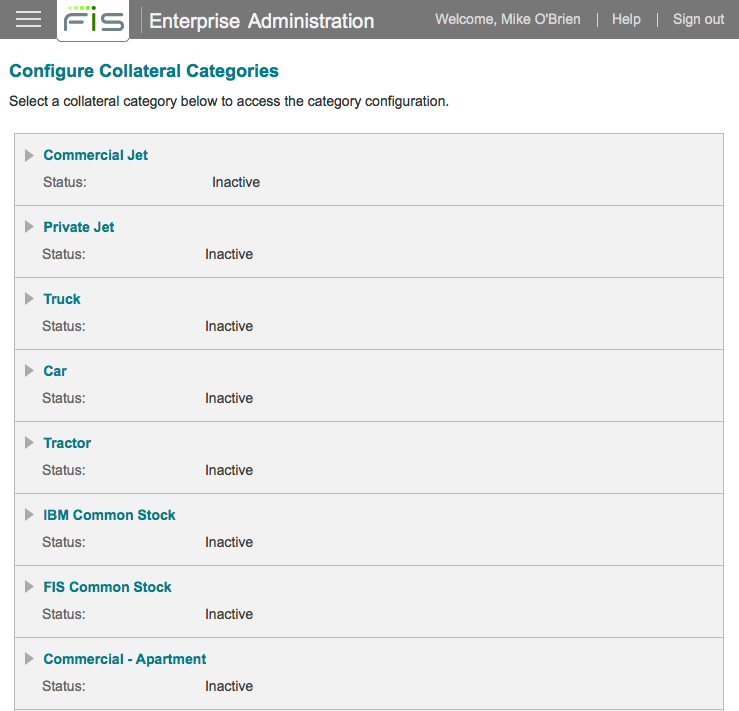739x711 pixels.
Task: Click the Inactive status for Tractor
Action: 229,470
